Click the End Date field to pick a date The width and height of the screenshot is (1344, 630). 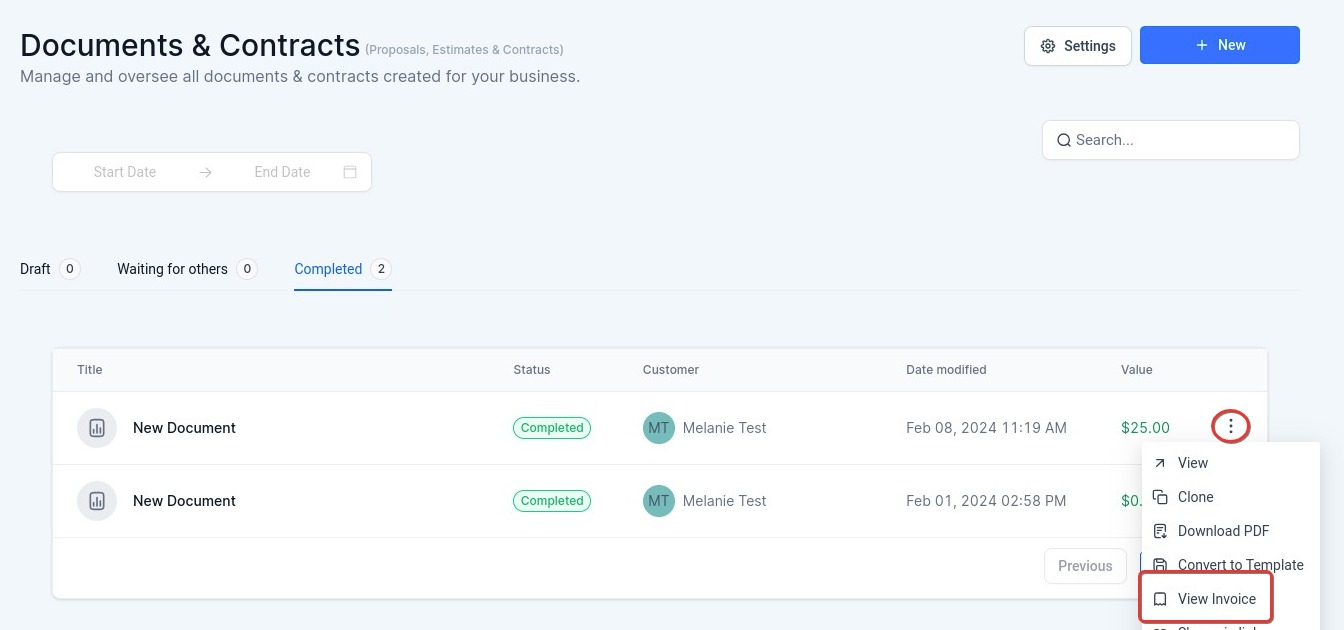pos(281,172)
